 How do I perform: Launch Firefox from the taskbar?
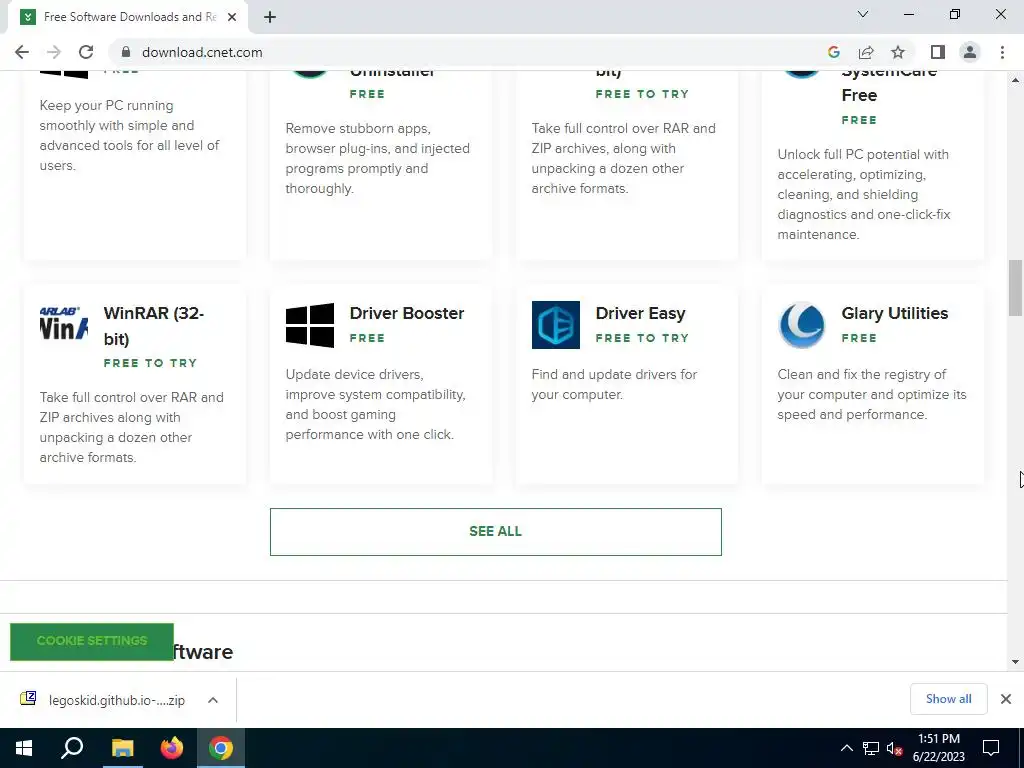[x=172, y=748]
